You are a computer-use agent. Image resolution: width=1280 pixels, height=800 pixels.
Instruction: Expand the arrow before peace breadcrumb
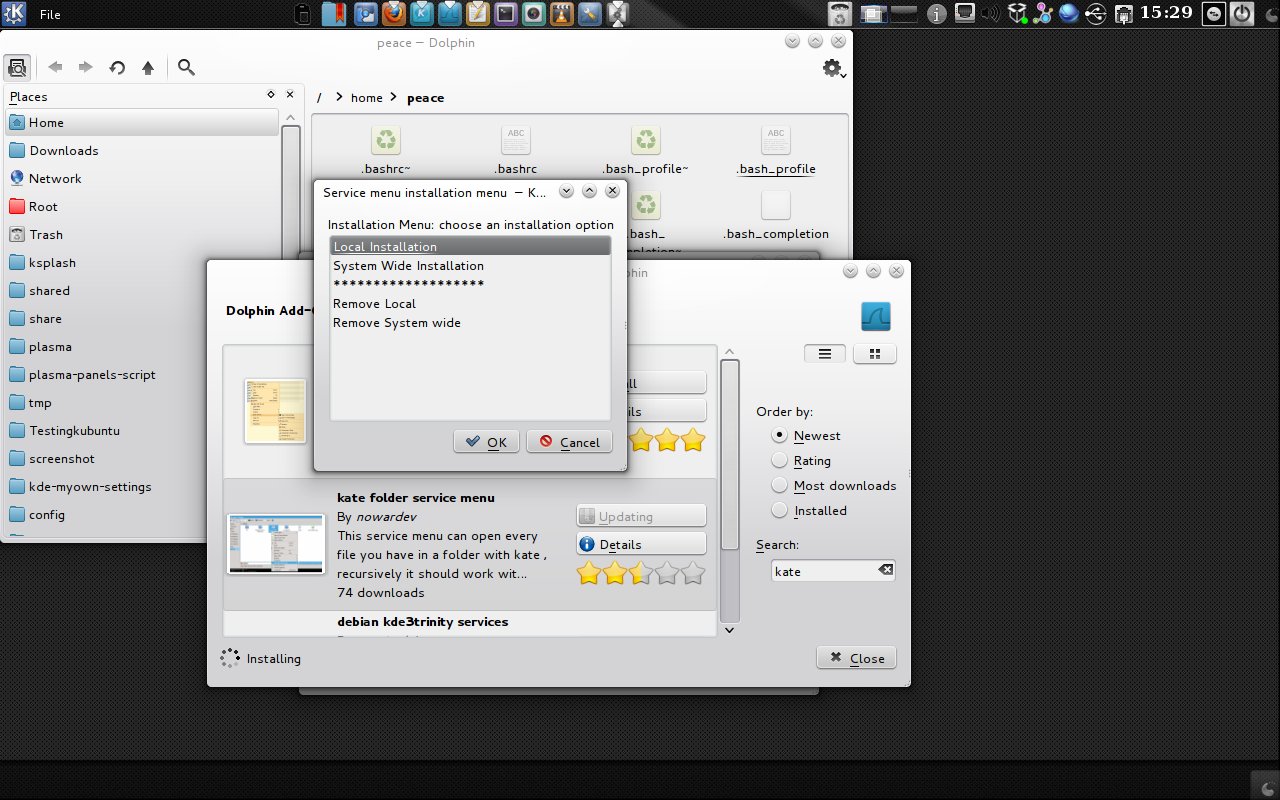click(395, 97)
